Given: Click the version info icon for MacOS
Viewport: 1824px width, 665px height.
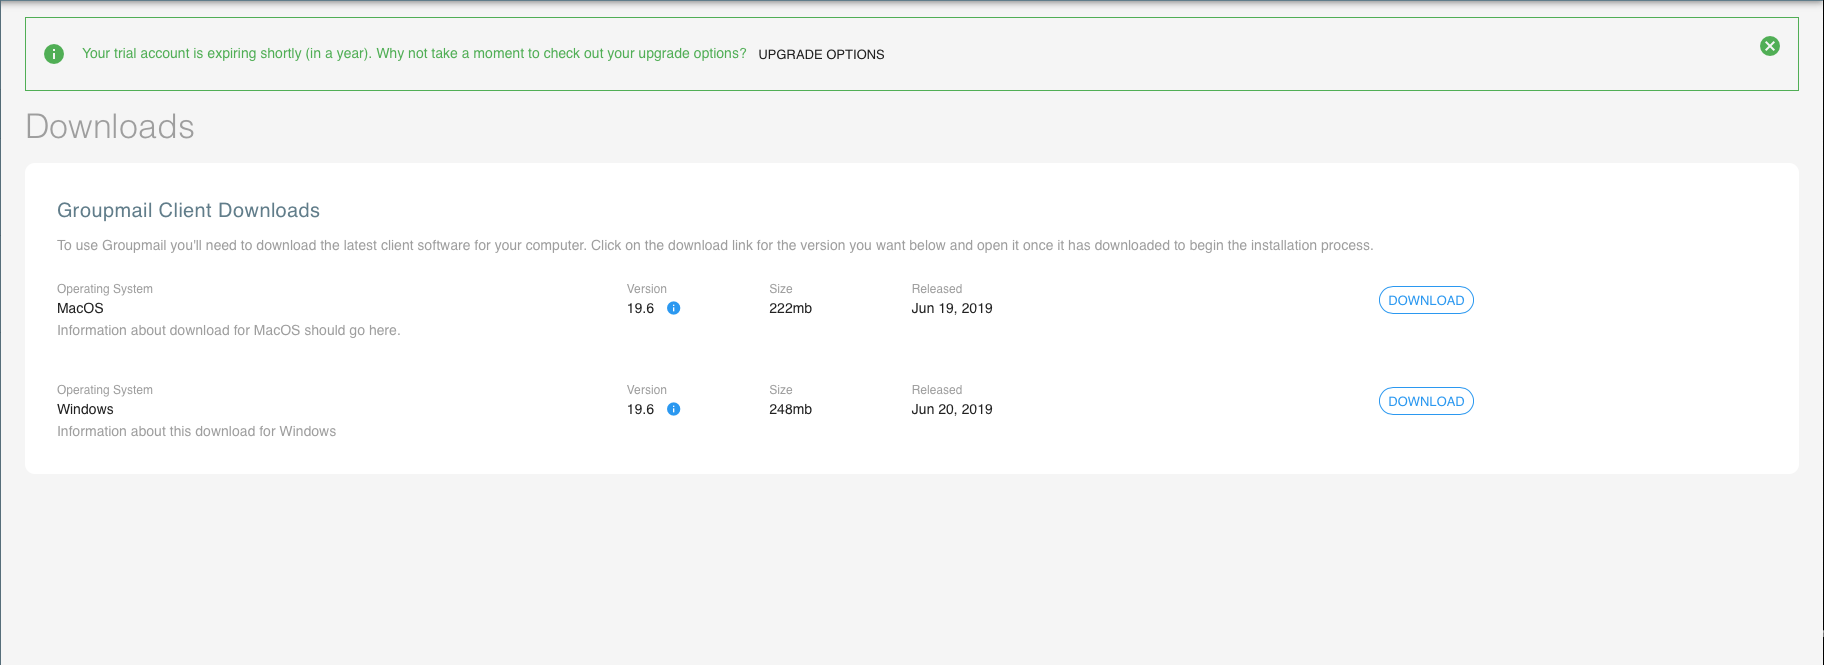Looking at the screenshot, I should [673, 308].
